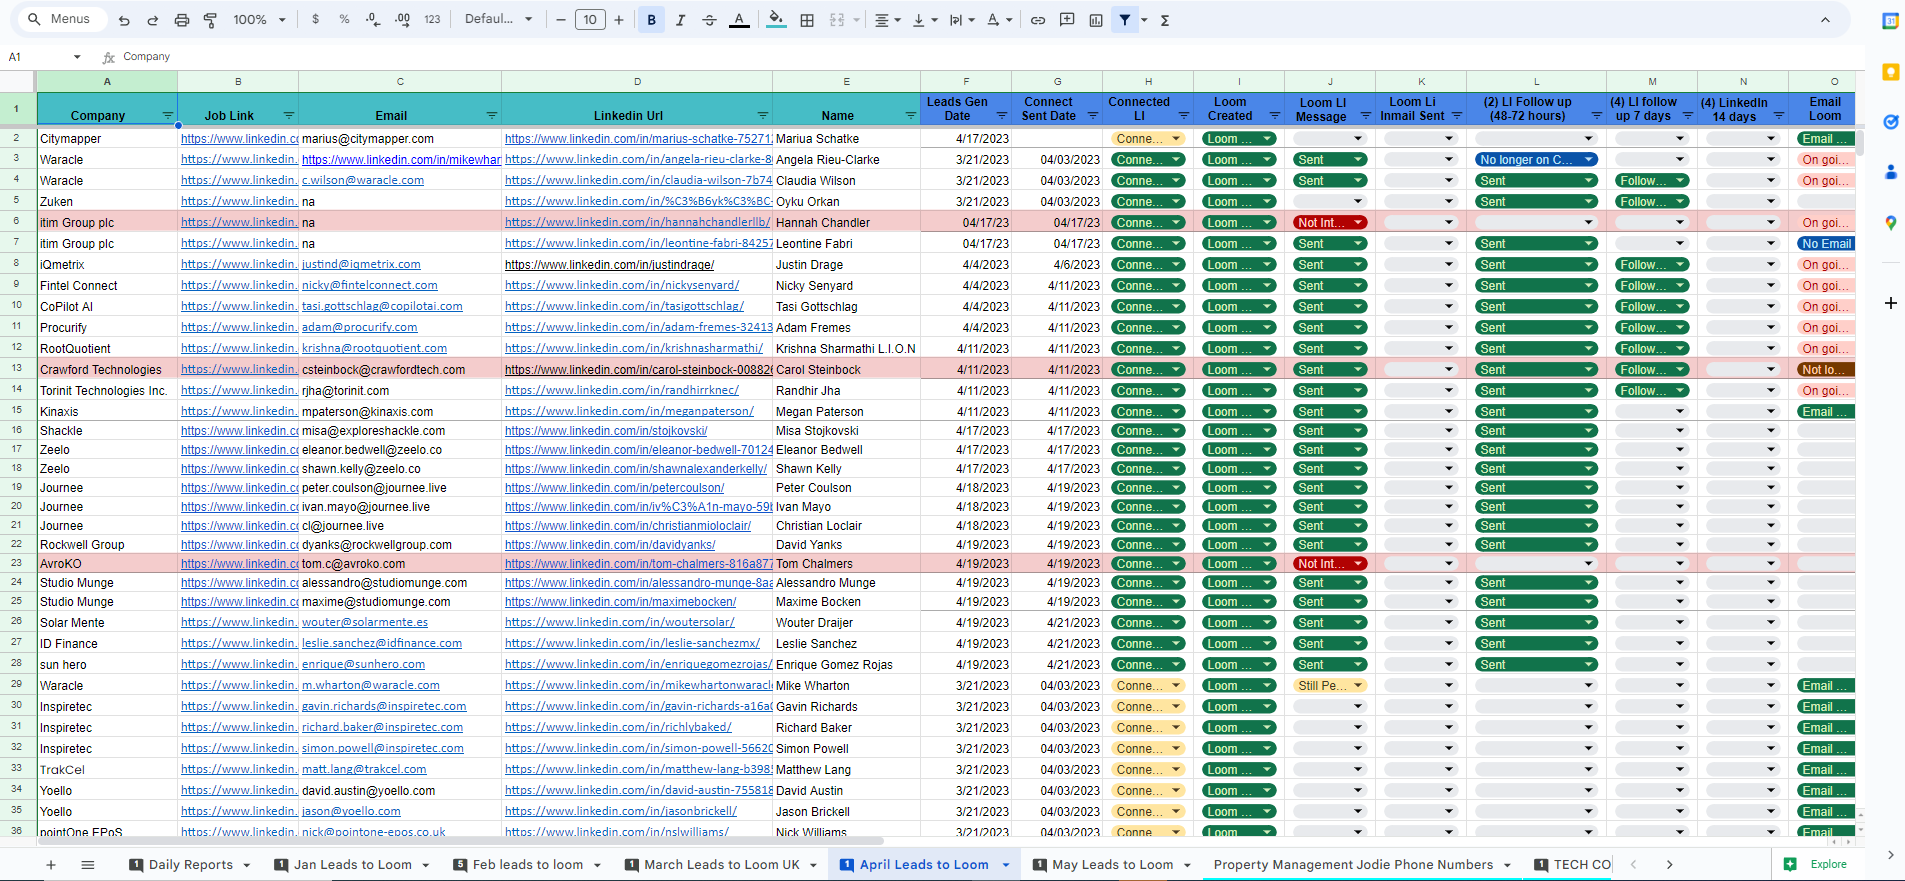Open the Name column filter button
The height and width of the screenshot is (881, 1905).
pos(911,116)
